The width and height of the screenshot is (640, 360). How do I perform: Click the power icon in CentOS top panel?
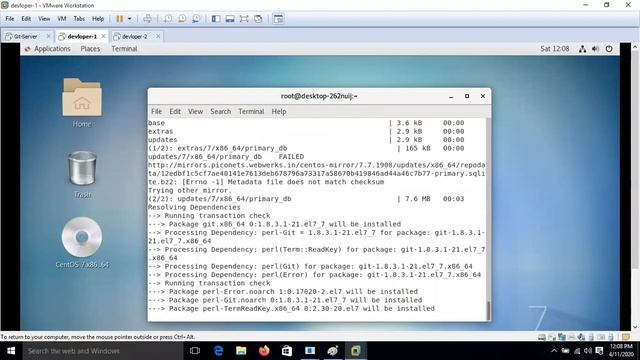tap(609, 49)
